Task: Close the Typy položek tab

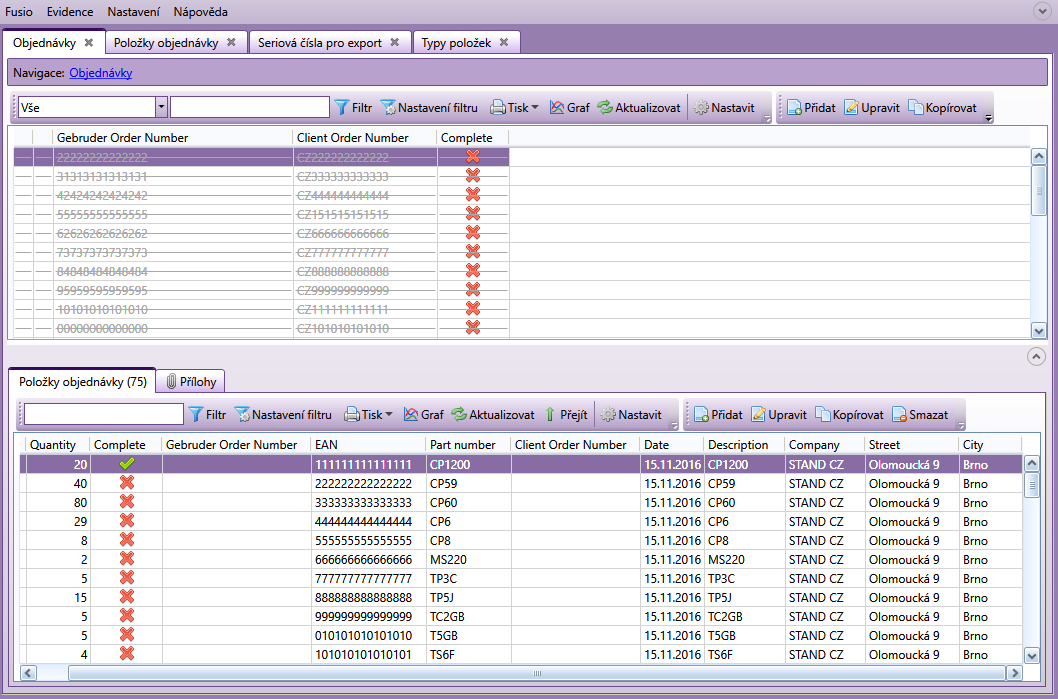Action: [x=503, y=42]
